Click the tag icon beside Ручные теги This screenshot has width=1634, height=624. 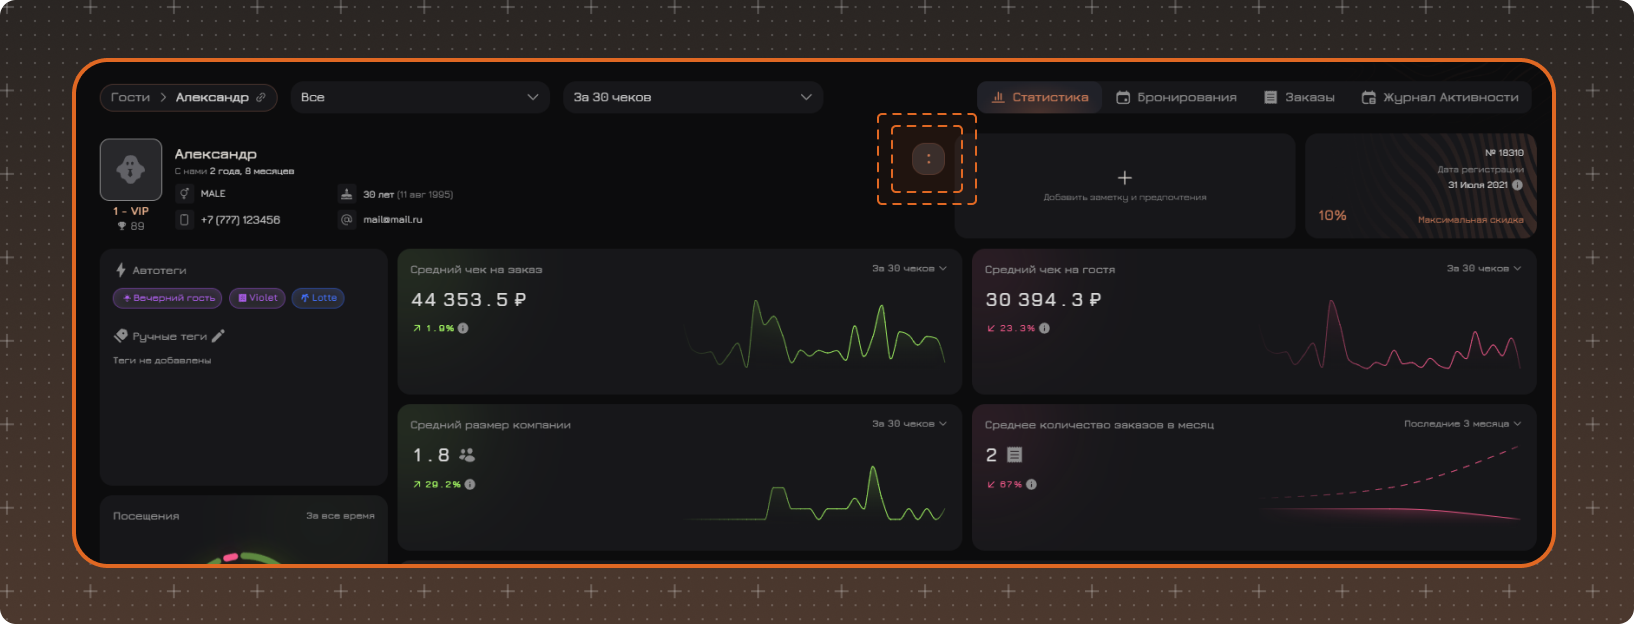point(121,336)
